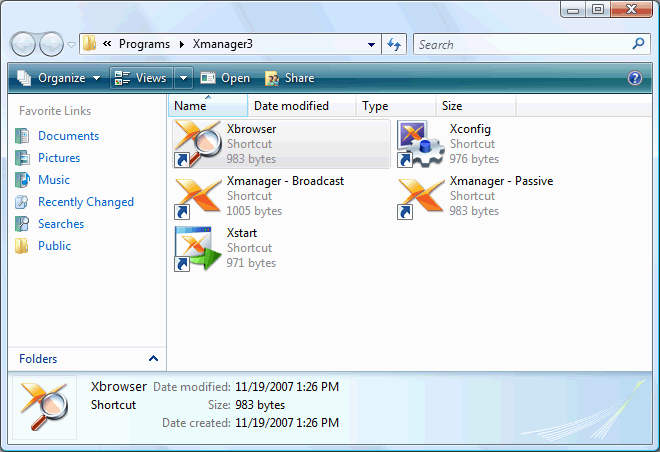The width and height of the screenshot is (660, 452).
Task: Select the Xstart shortcut icon
Action: [198, 249]
